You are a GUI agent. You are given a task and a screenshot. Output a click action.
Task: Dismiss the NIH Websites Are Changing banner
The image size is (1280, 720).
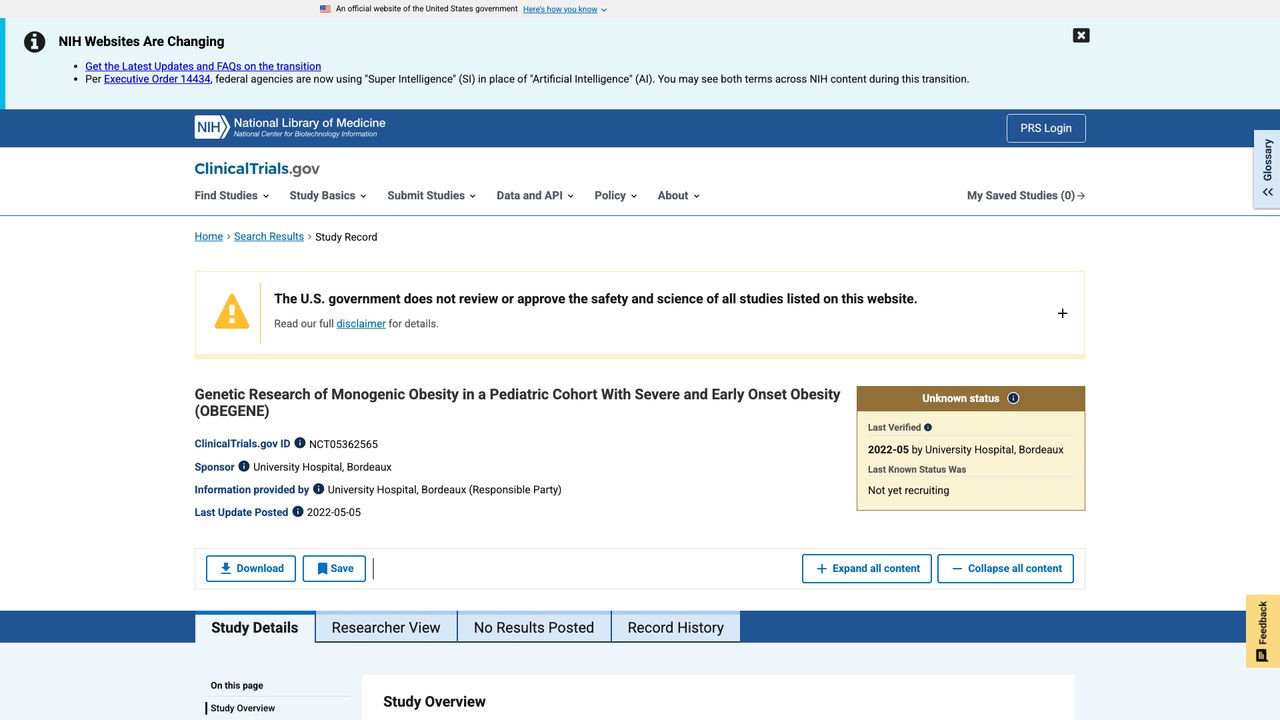[x=1081, y=35]
